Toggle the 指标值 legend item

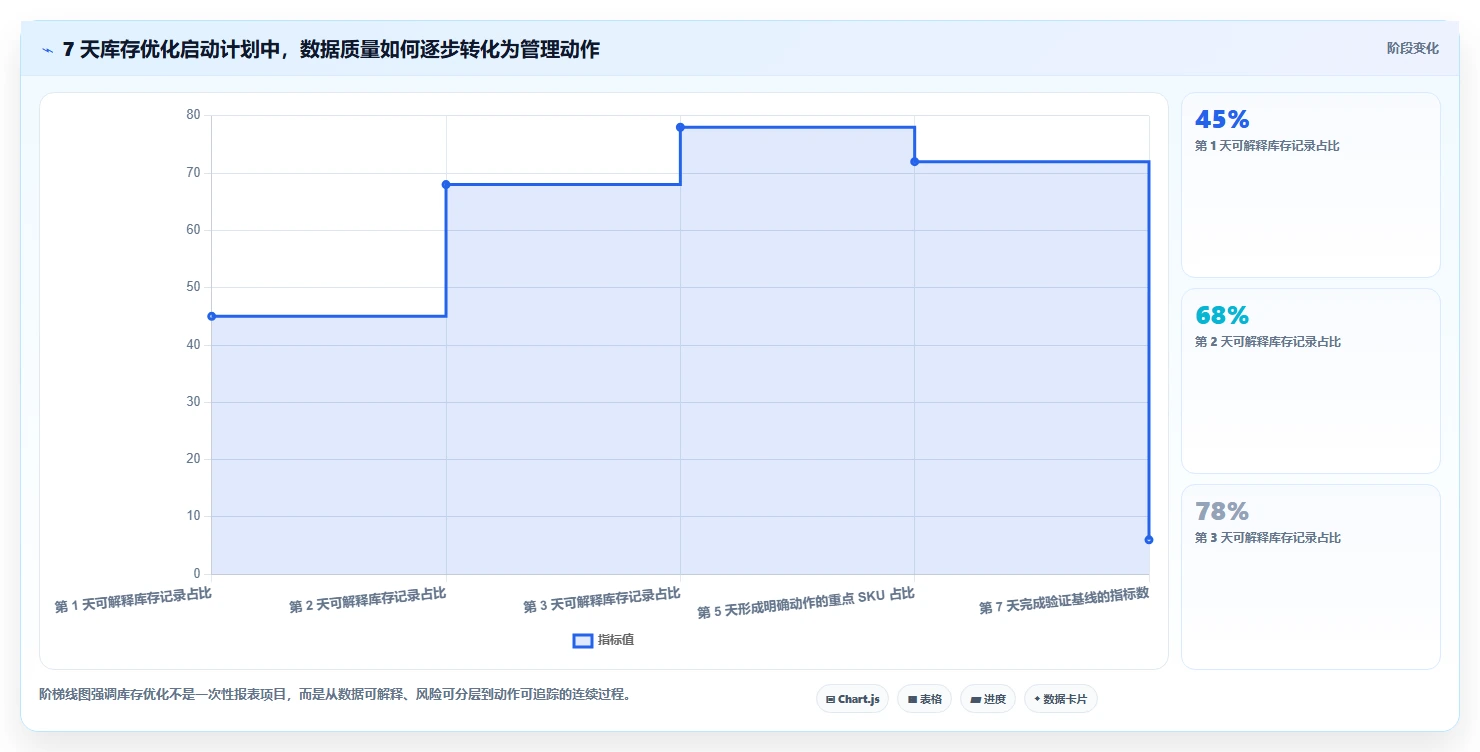(603, 640)
